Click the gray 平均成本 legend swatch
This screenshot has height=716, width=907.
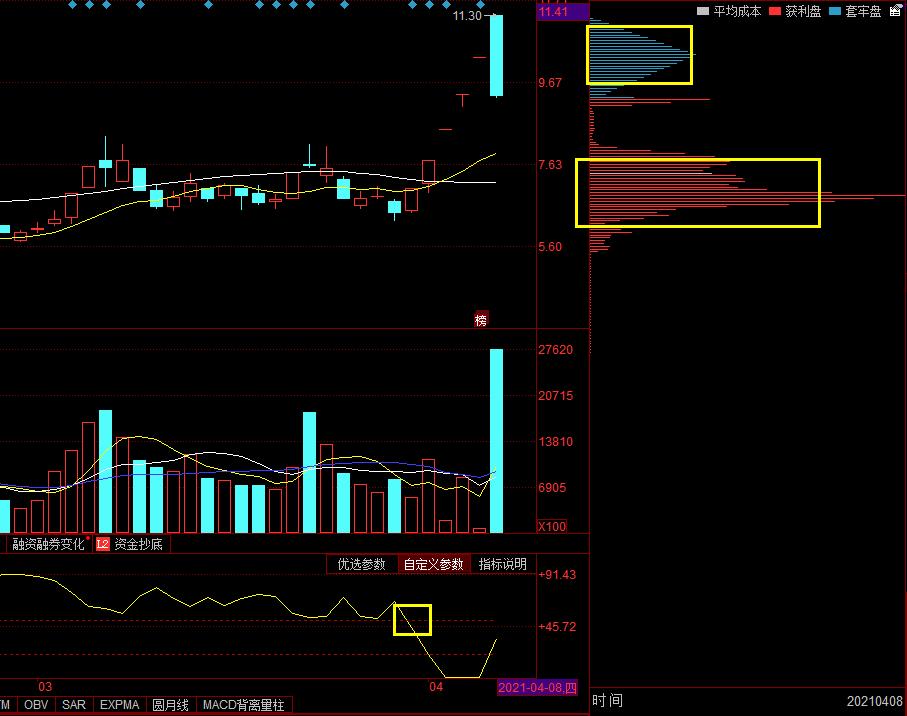(703, 11)
